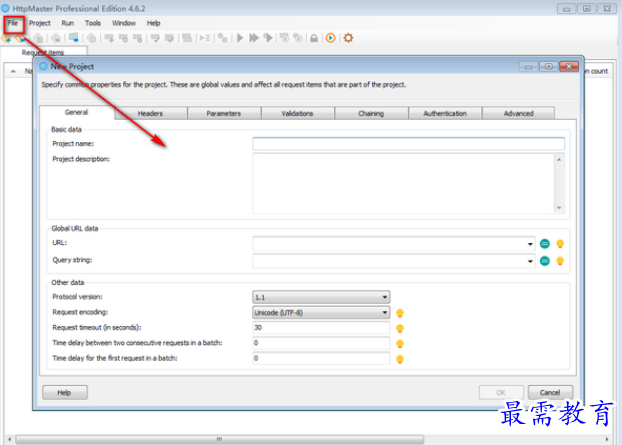The height and width of the screenshot is (445, 622).
Task: Select the General tab
Action: click(x=77, y=112)
